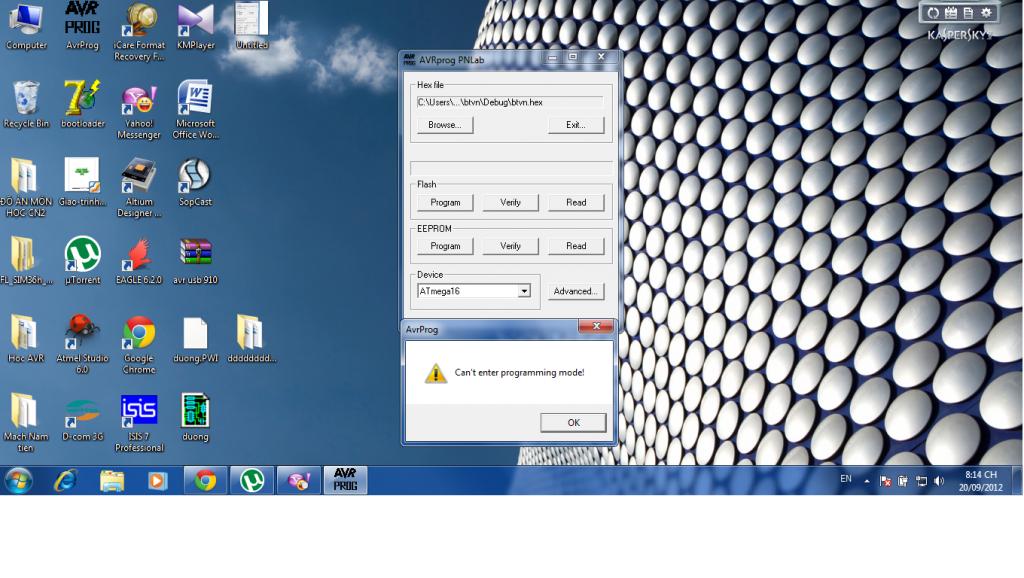Switch to Yahoo Messenger taskbar item
The height and width of the screenshot is (578, 1024).
point(299,481)
